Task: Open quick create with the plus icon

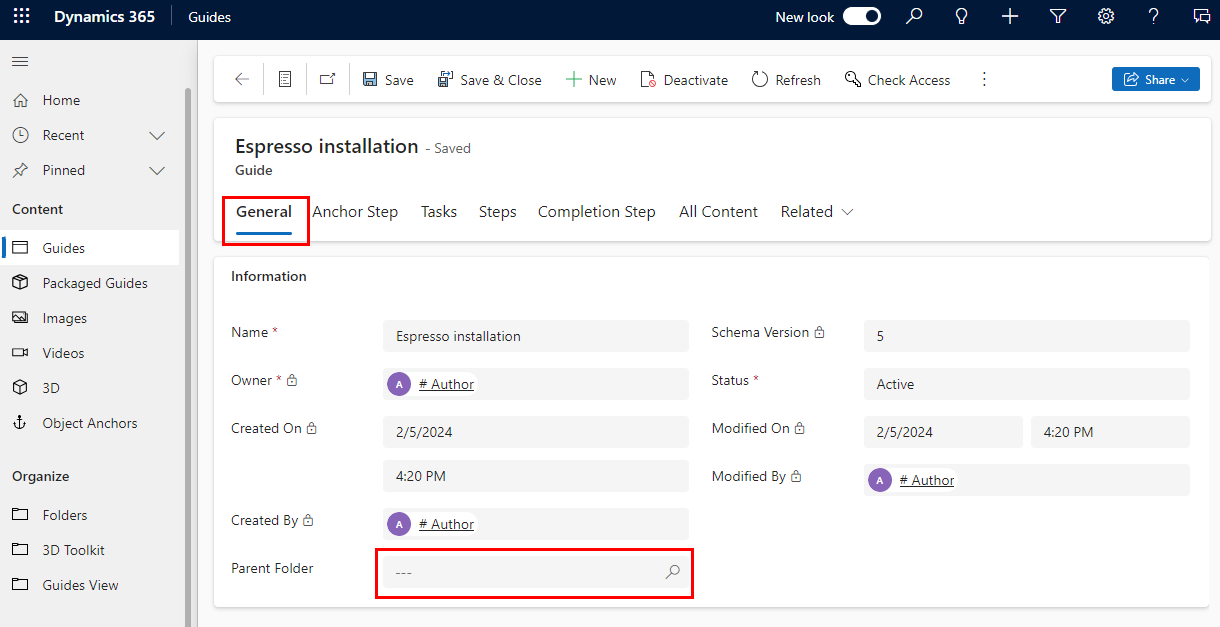Action: click(1009, 16)
